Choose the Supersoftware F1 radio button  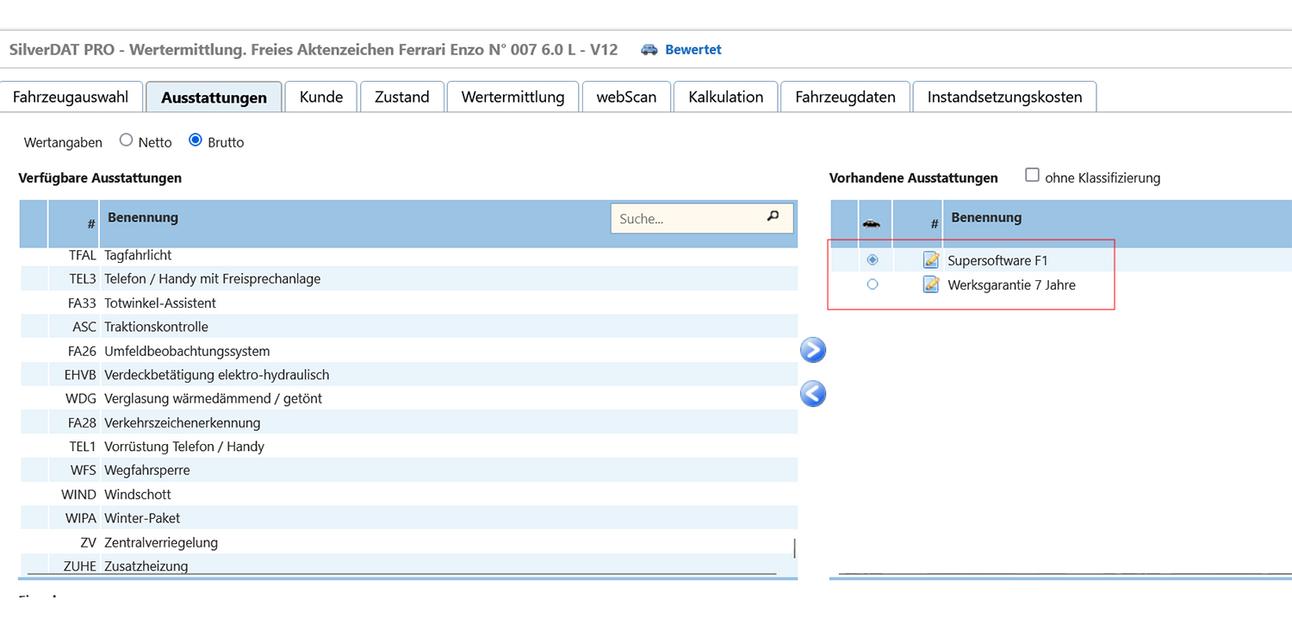(873, 260)
